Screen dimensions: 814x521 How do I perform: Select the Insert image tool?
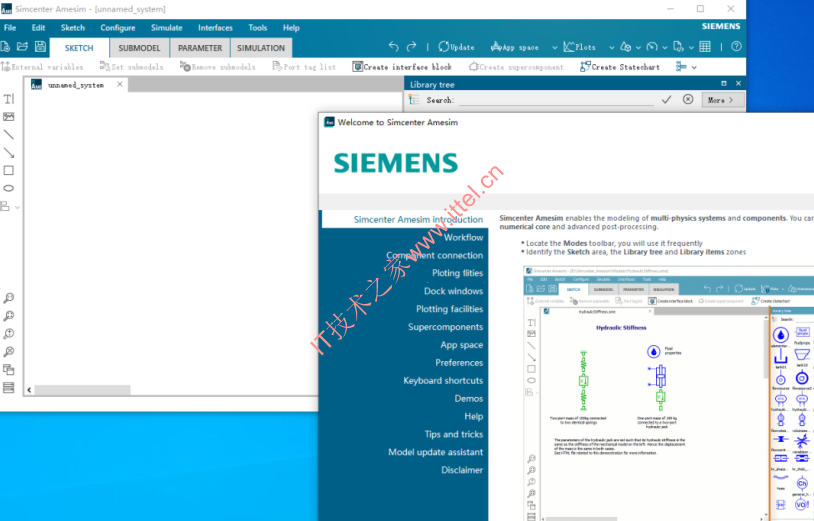point(9,117)
